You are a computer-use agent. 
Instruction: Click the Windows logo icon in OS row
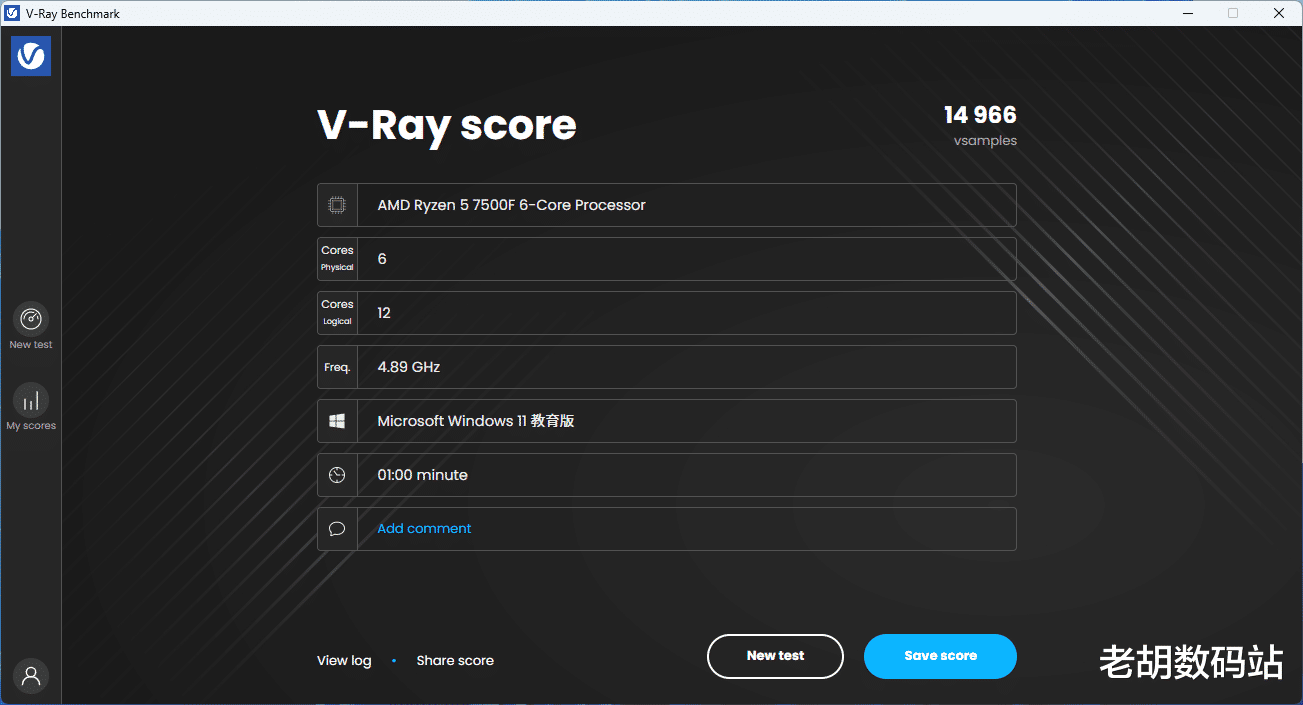click(337, 421)
